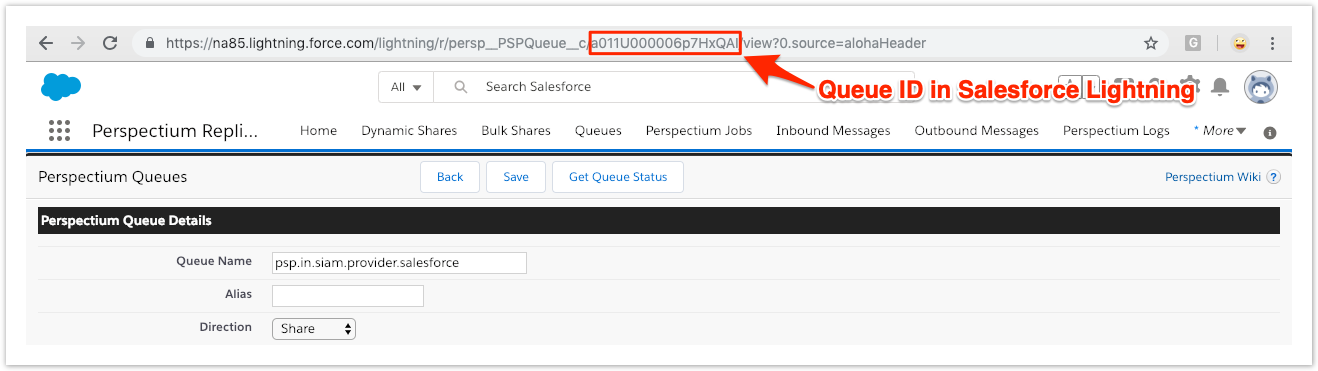Image resolution: width=1318 pixels, height=371 pixels.
Task: Expand the More navigation menu
Action: 1220,131
